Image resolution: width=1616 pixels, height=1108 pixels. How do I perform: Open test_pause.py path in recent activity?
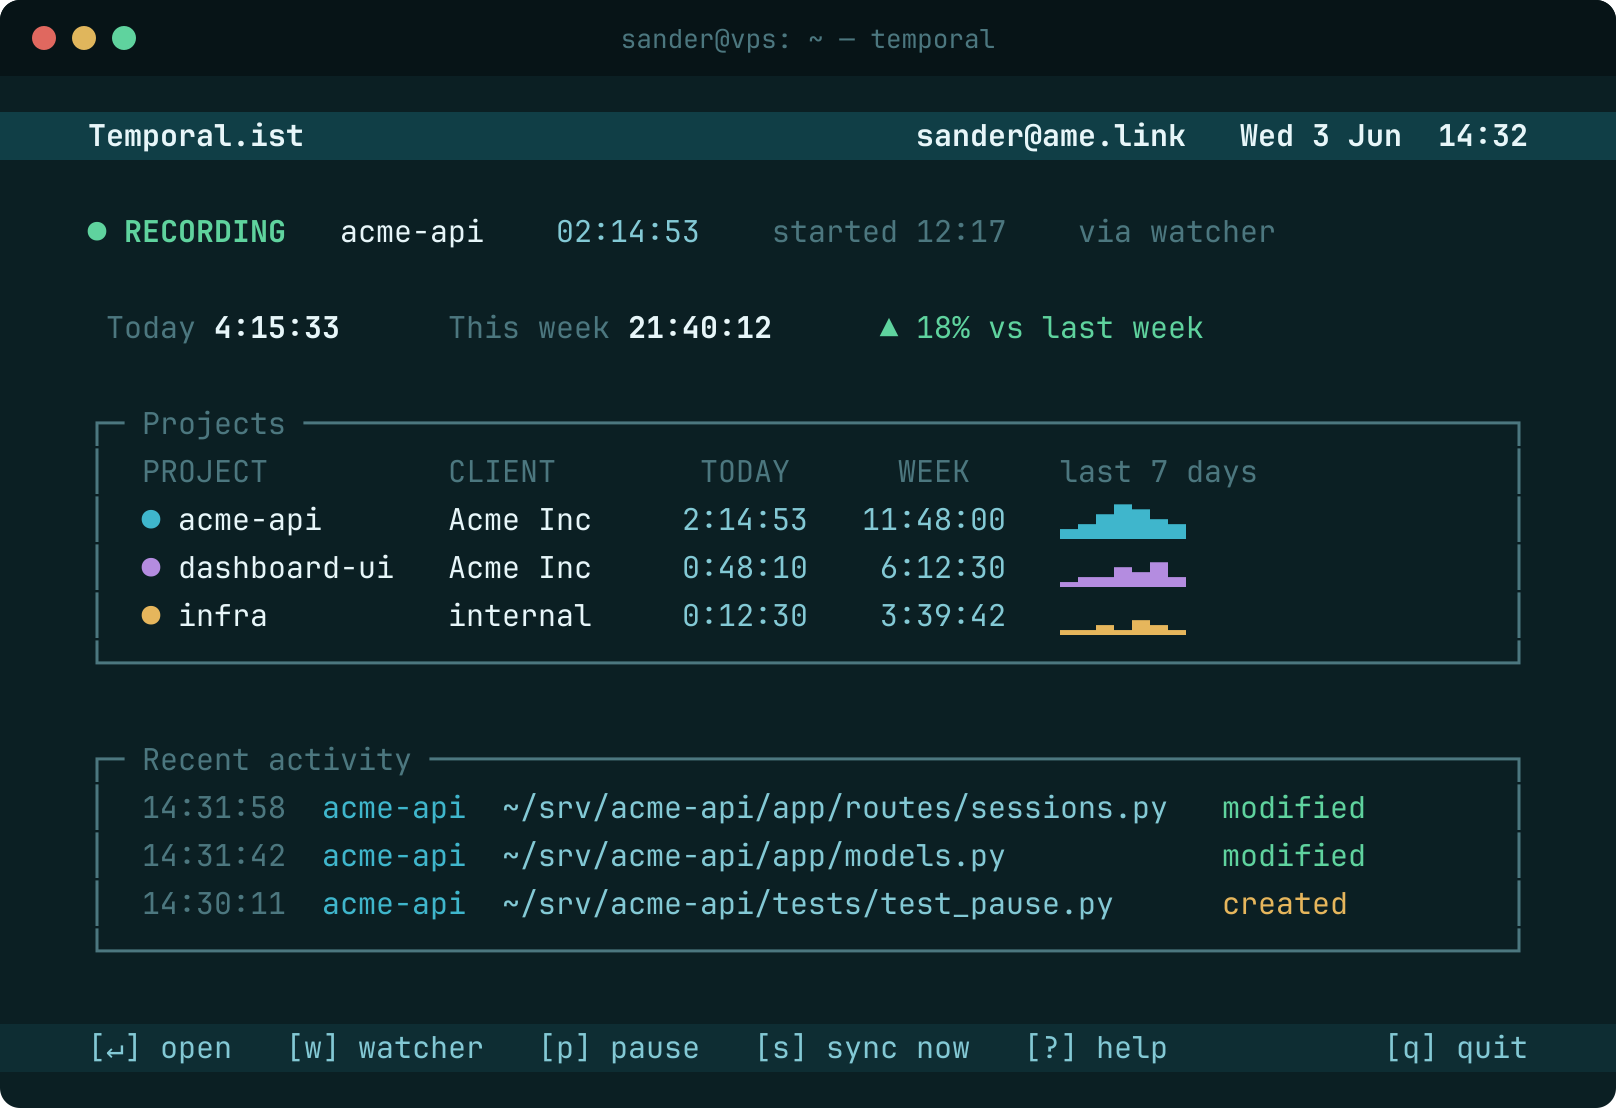tap(808, 904)
